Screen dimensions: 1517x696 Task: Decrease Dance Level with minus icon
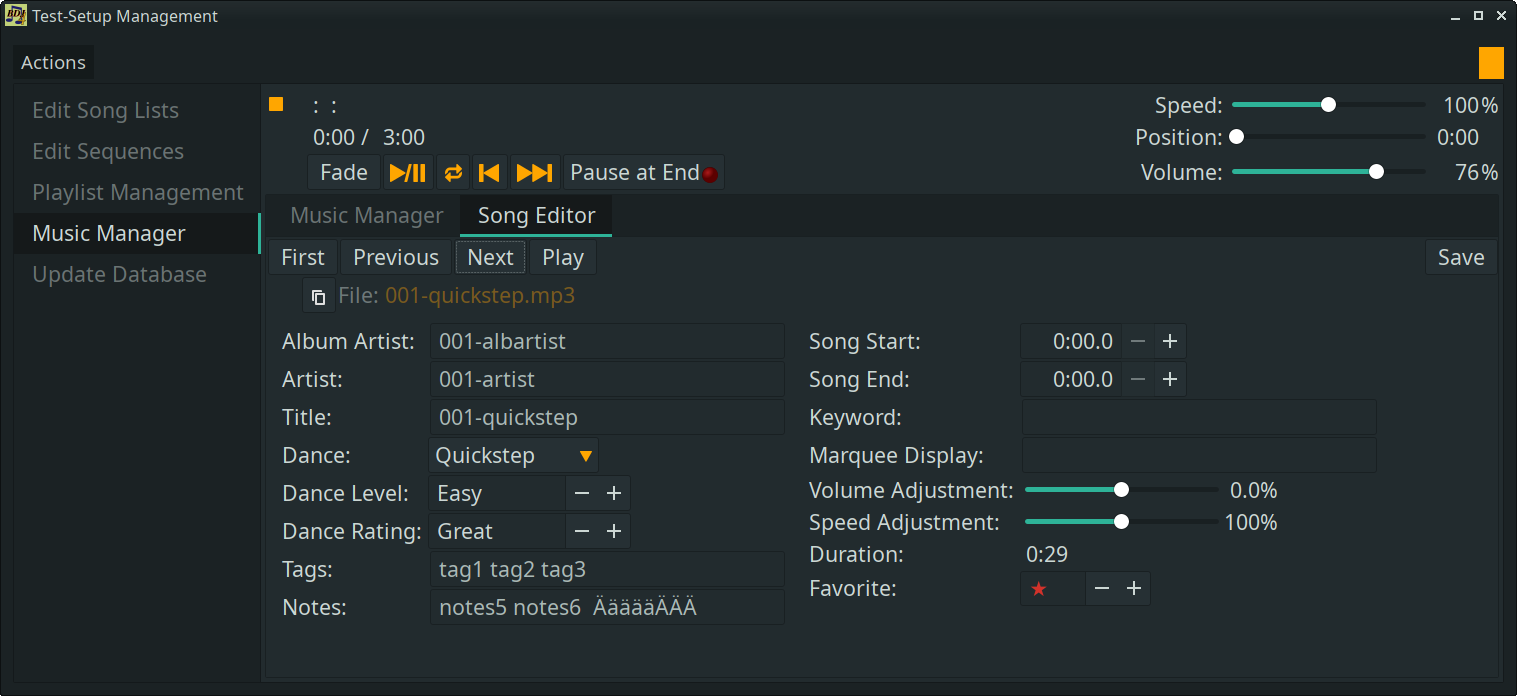pyautogui.click(x=582, y=494)
